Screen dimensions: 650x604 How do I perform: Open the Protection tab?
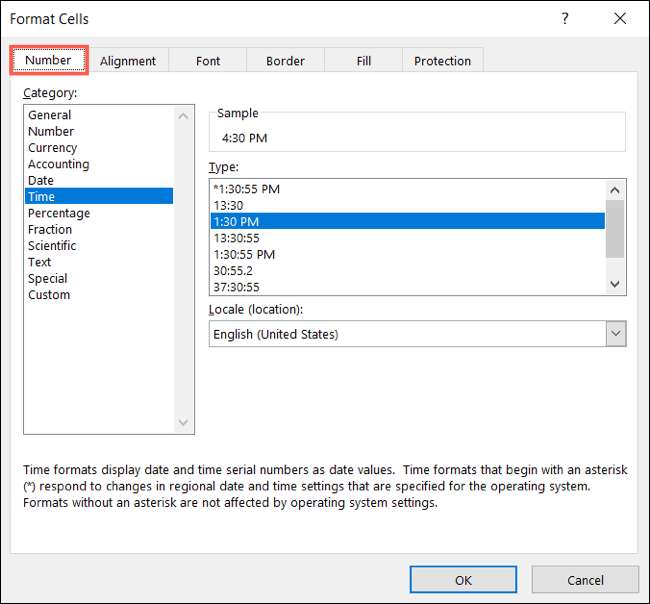[x=442, y=61]
